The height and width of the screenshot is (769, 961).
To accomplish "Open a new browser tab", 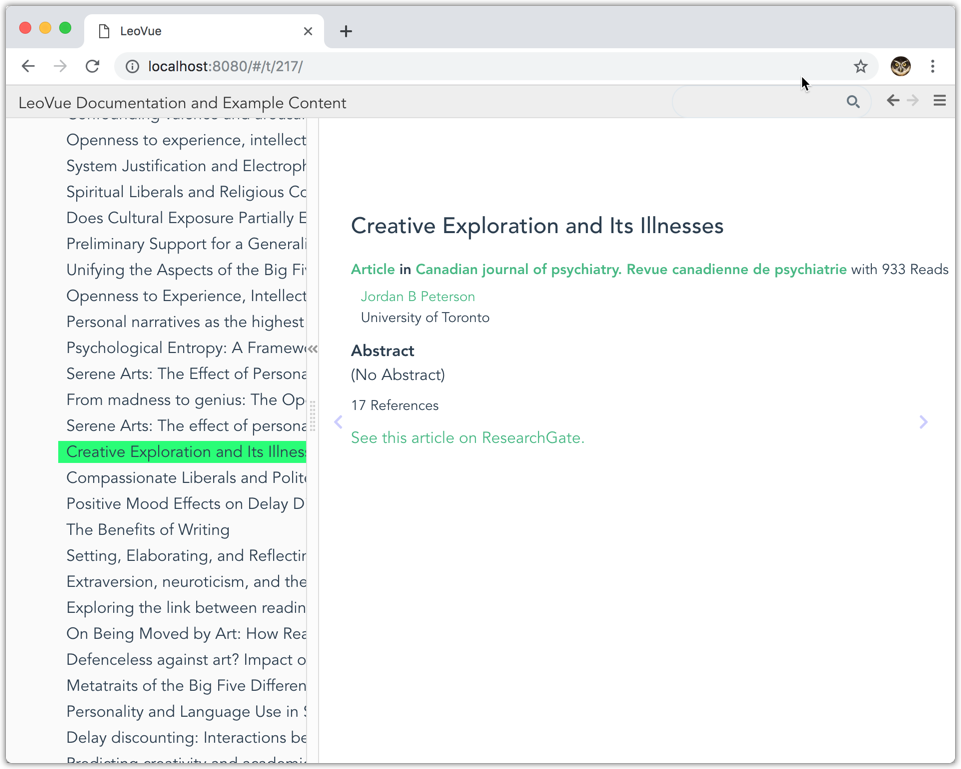I will (x=346, y=31).
